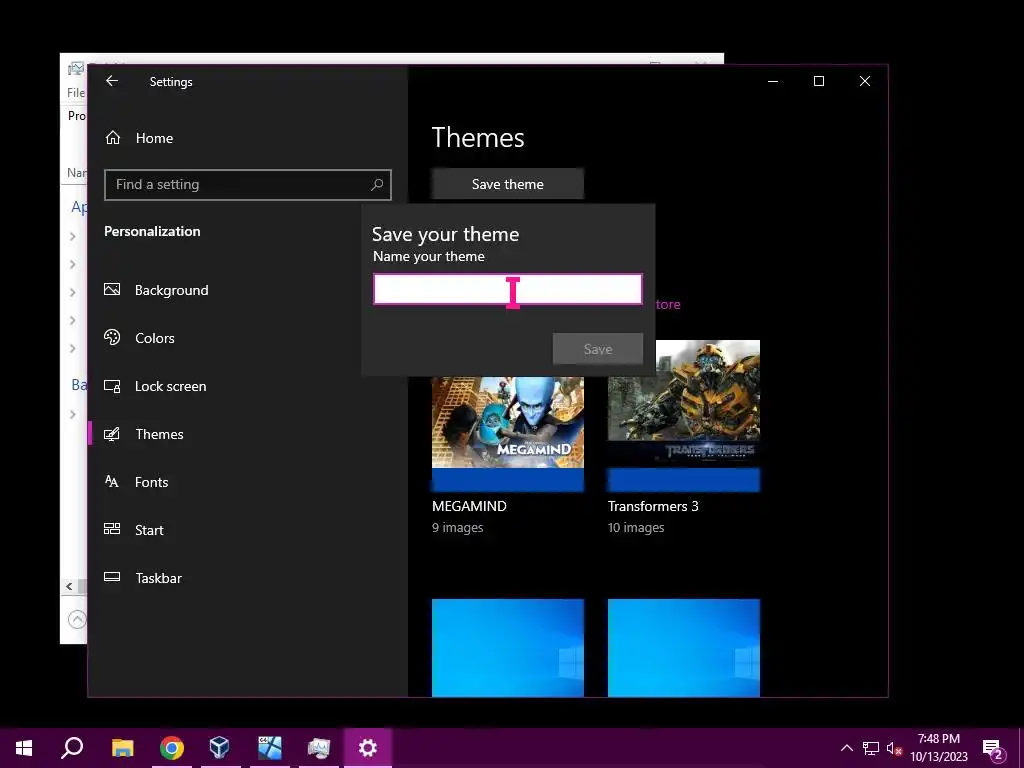The height and width of the screenshot is (768, 1024).
Task: Open Home in the Settings sidebar
Action: pyautogui.click(x=138, y=138)
